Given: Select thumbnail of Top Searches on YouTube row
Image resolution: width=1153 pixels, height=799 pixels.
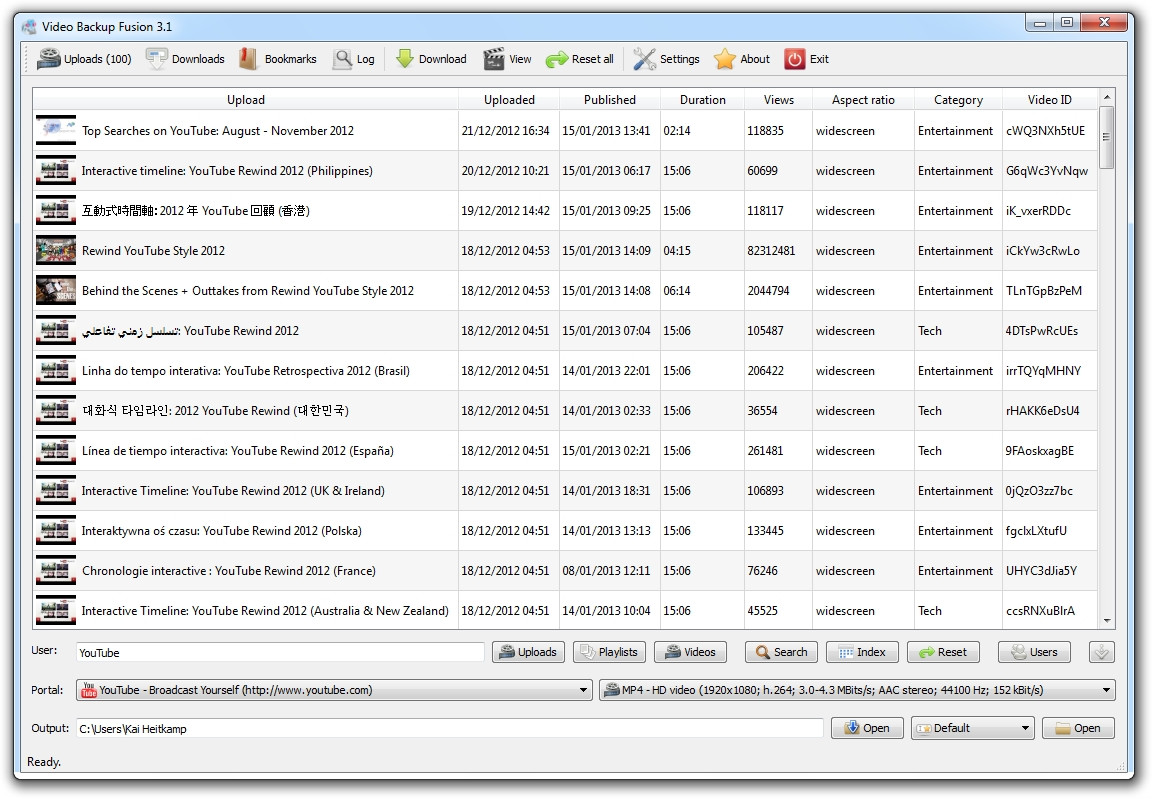Looking at the screenshot, I should point(56,130).
